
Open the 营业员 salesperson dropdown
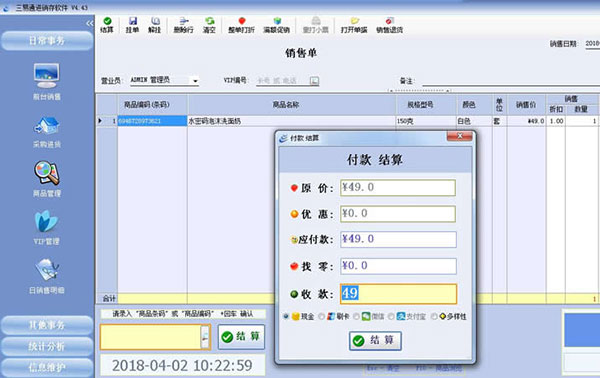pyautogui.click(x=195, y=81)
